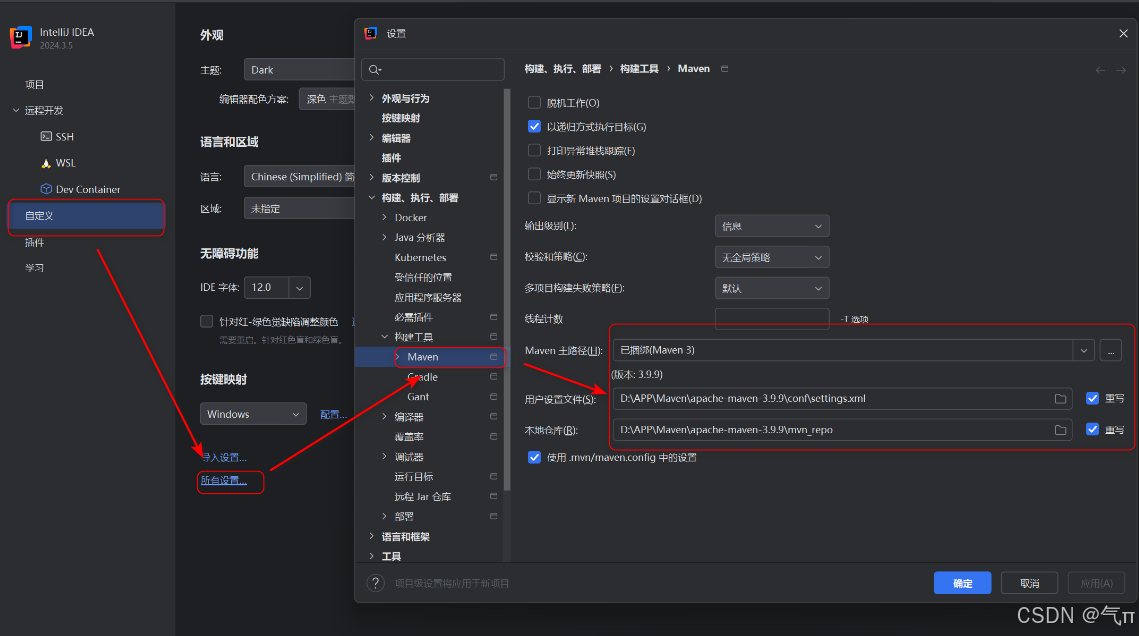Viewport: 1139px width, 636px height.
Task: Open folder browser for local repository path
Action: tap(1061, 430)
